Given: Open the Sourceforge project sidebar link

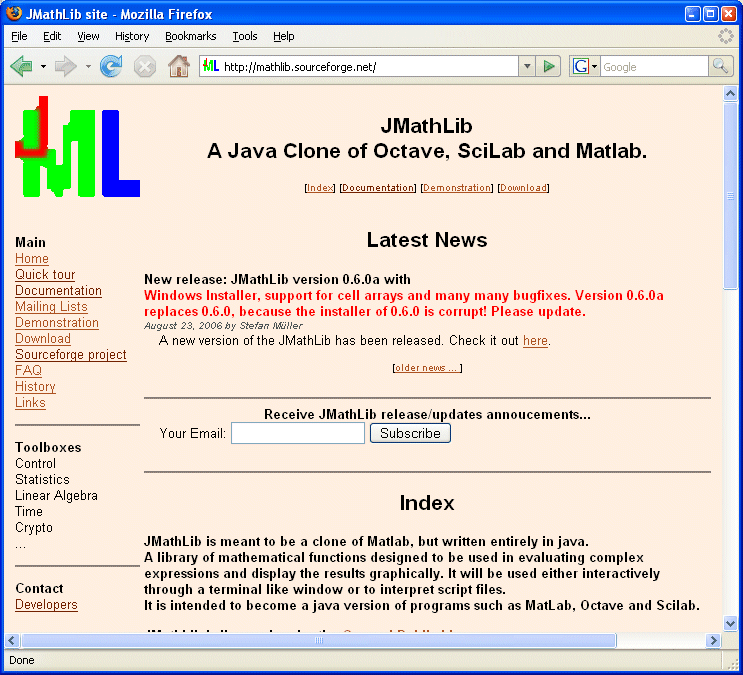Looking at the screenshot, I should coord(71,355).
